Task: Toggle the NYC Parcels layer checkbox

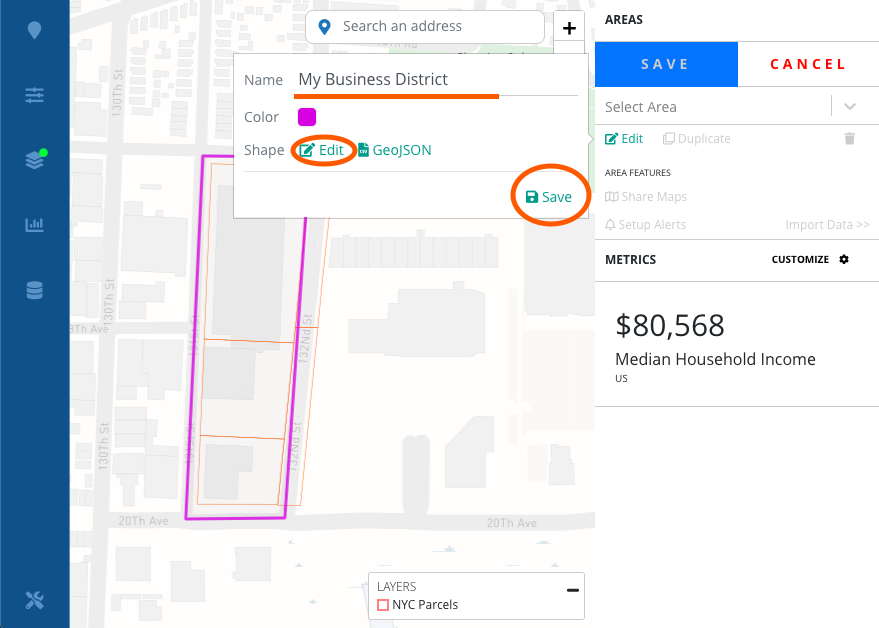Action: 383,604
